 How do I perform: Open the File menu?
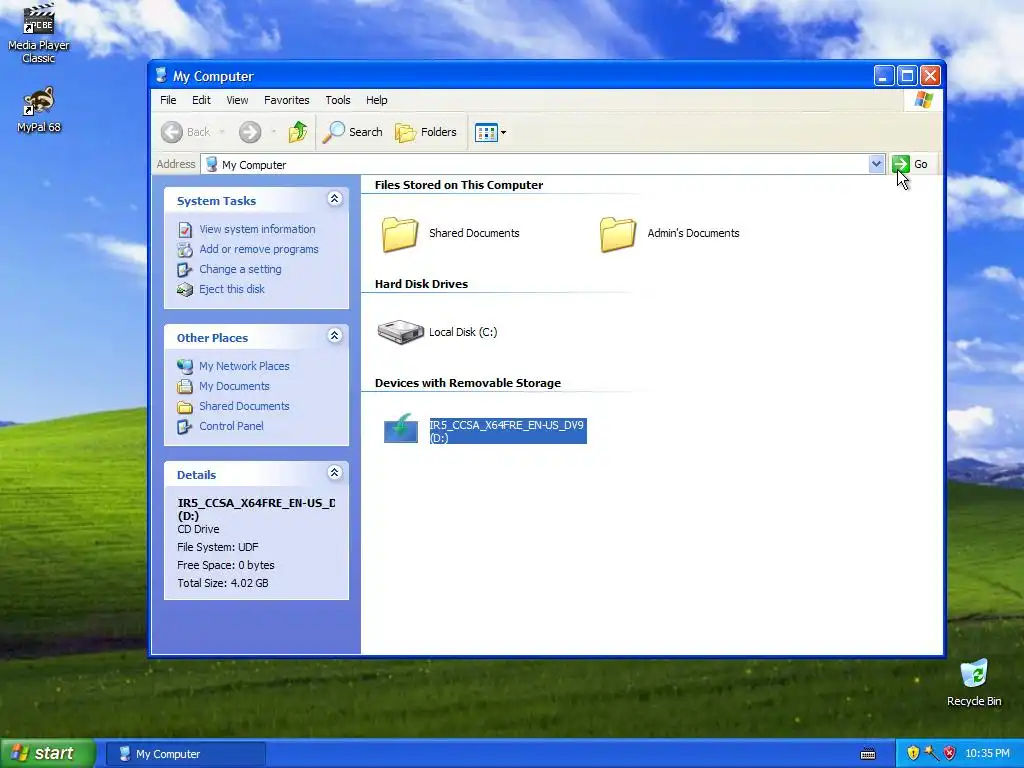168,100
